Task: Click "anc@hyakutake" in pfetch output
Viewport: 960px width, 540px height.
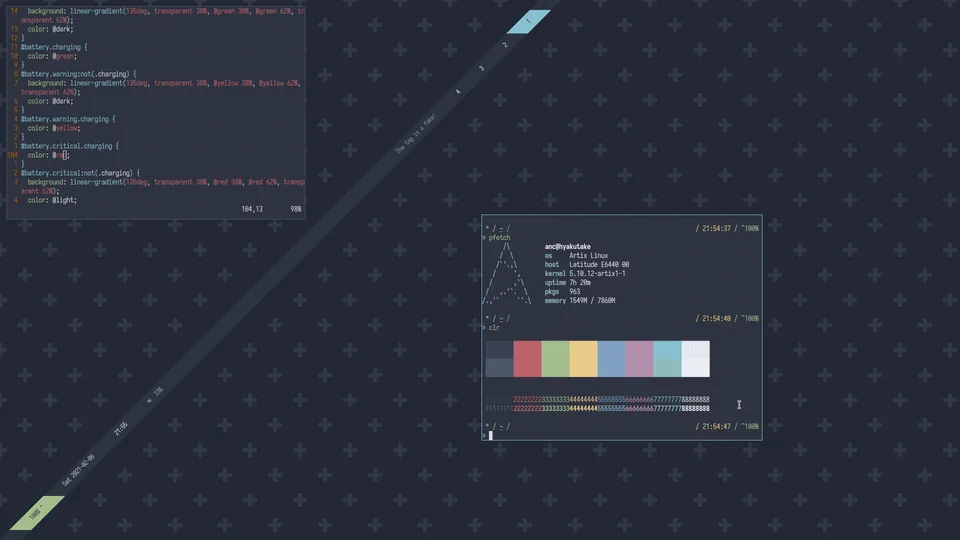Action: click(568, 247)
